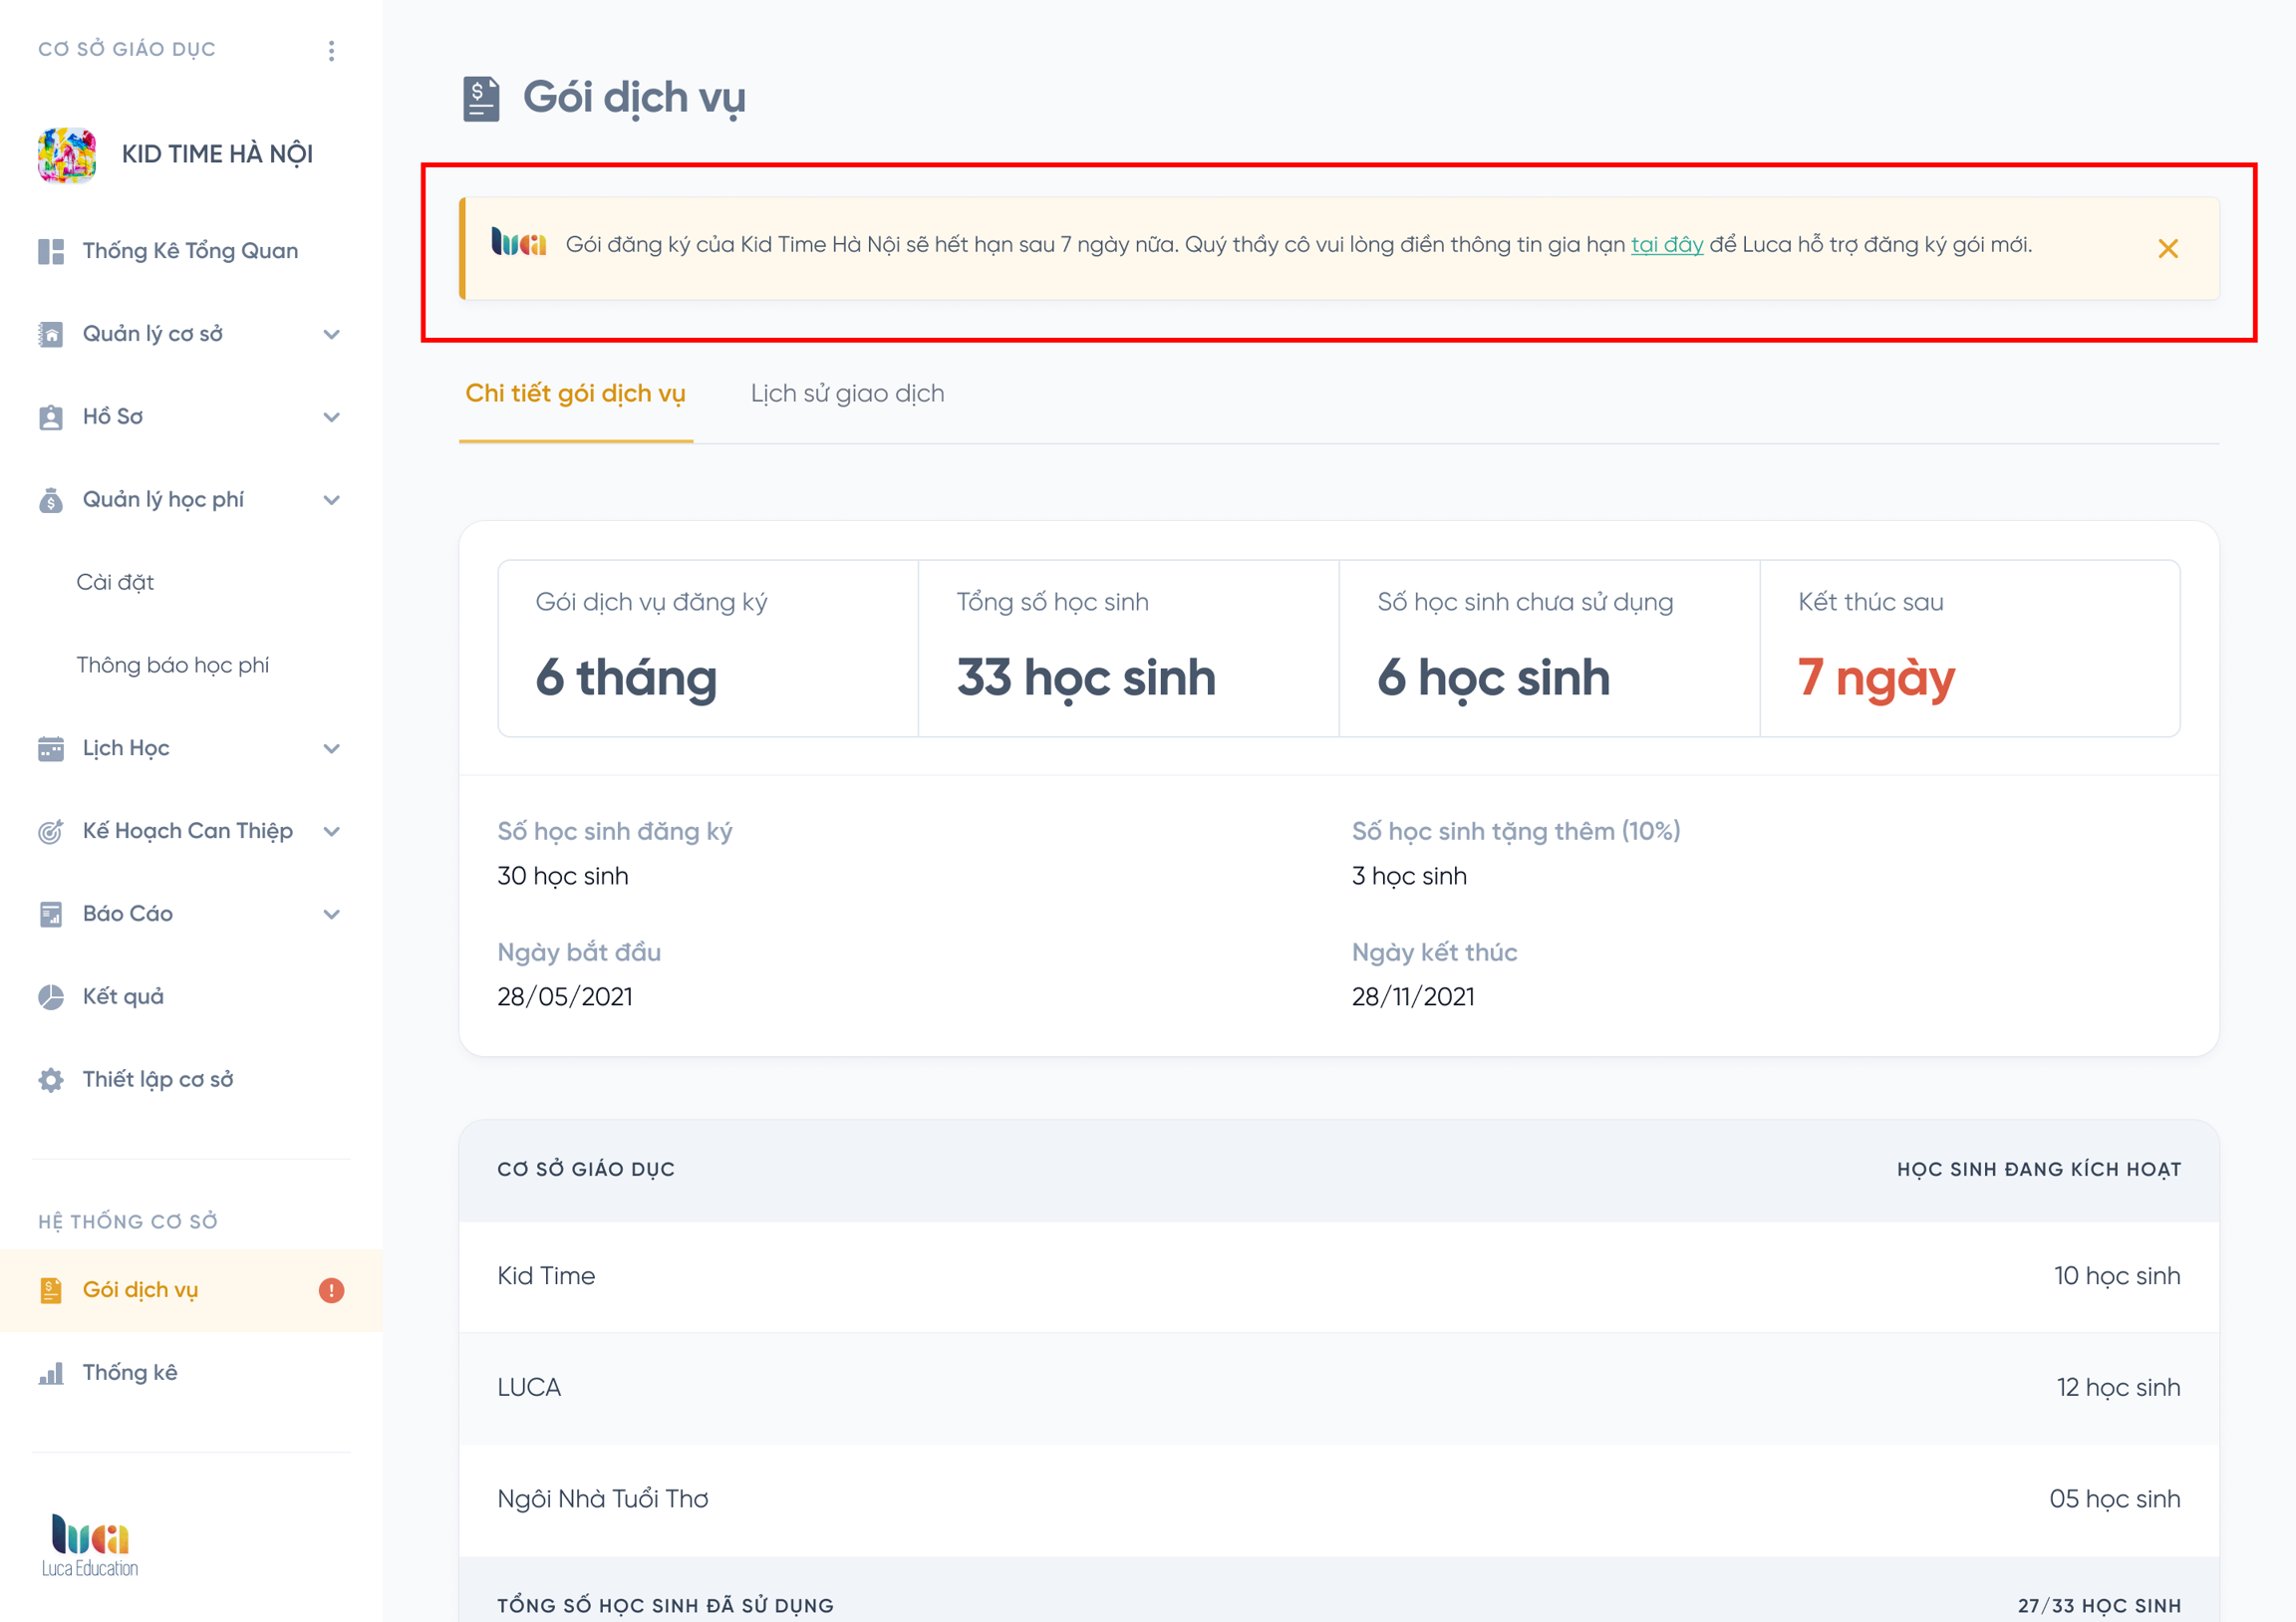Open Thiết lập cơ sở gear icon

click(51, 1080)
